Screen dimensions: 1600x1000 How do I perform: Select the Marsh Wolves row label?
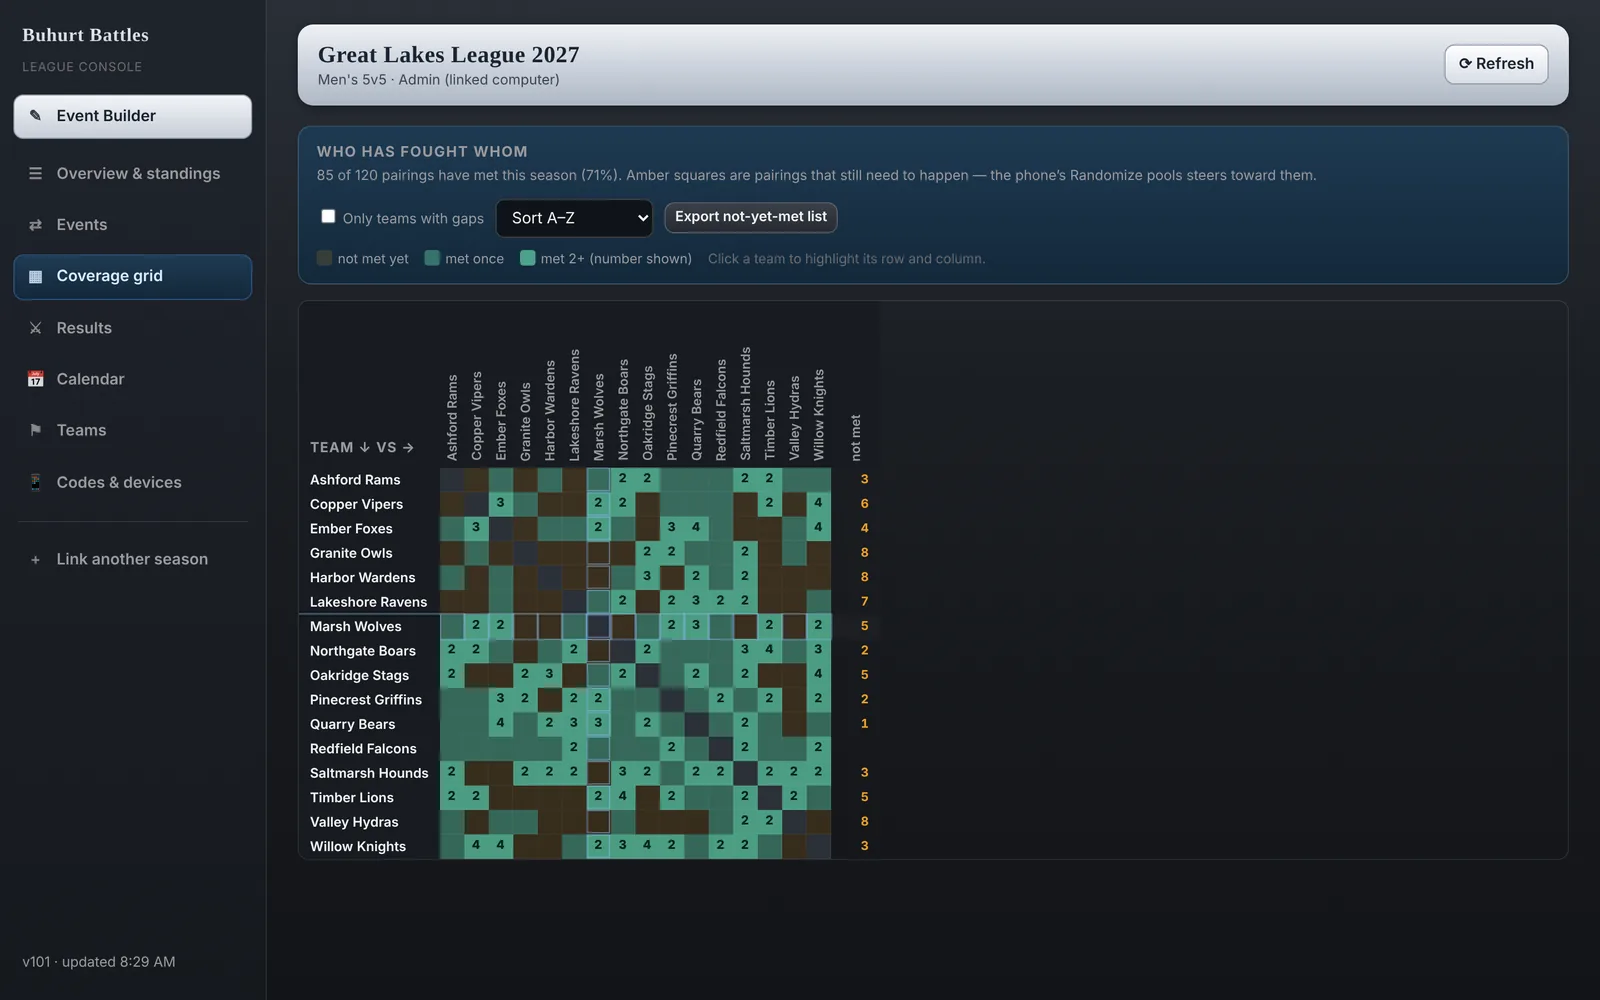pos(355,627)
